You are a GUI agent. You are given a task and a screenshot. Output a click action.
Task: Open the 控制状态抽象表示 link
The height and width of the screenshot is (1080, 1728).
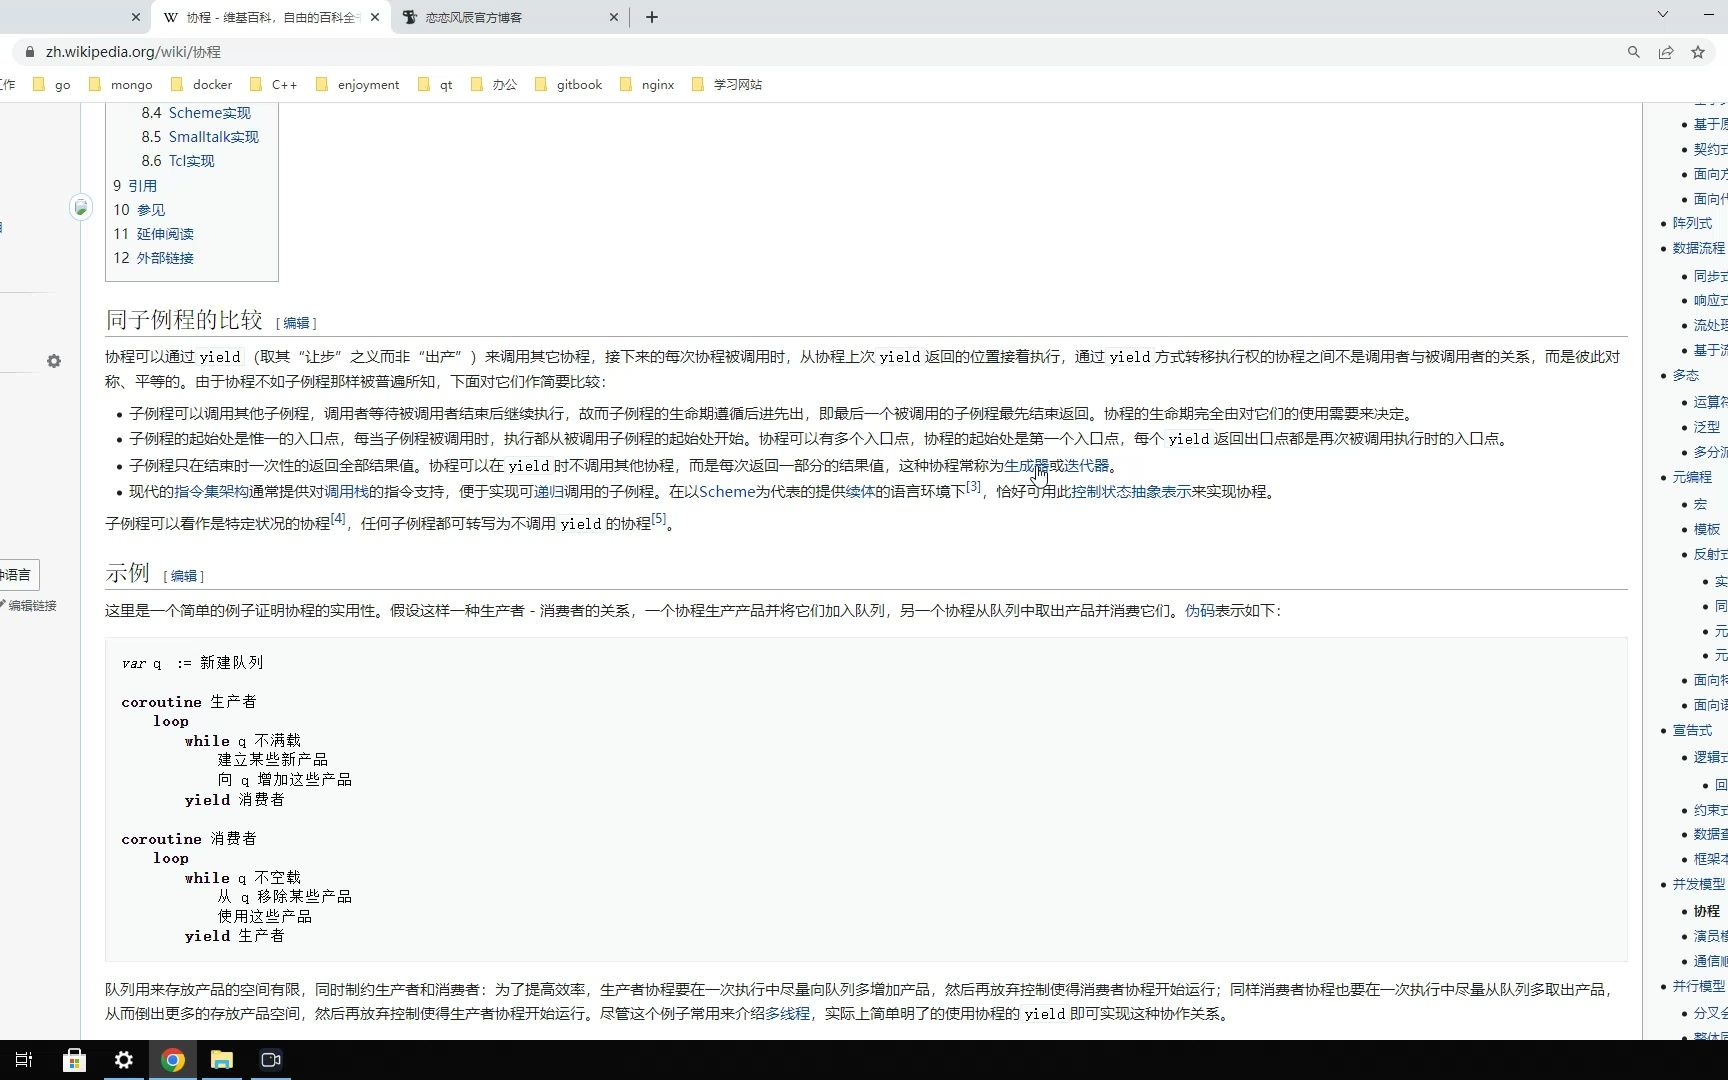tap(1131, 491)
